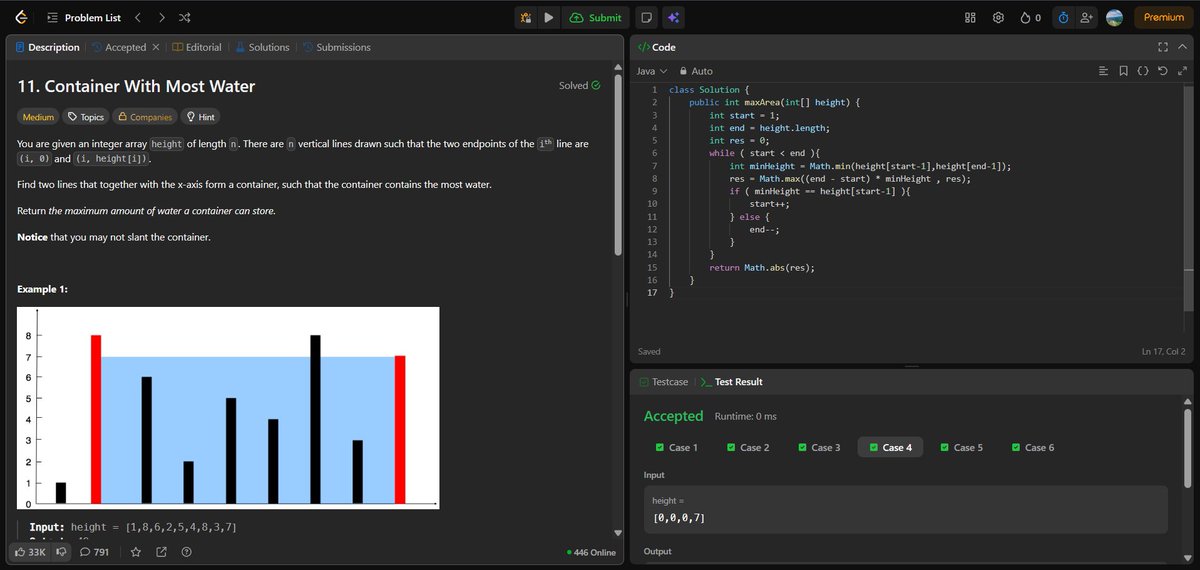Close the Accepted tab

click(x=156, y=47)
